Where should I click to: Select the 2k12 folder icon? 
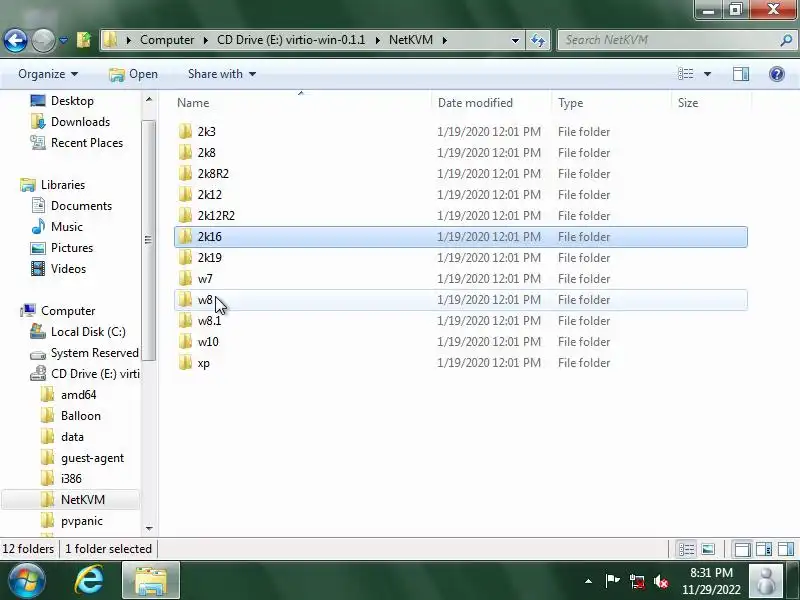coord(185,194)
